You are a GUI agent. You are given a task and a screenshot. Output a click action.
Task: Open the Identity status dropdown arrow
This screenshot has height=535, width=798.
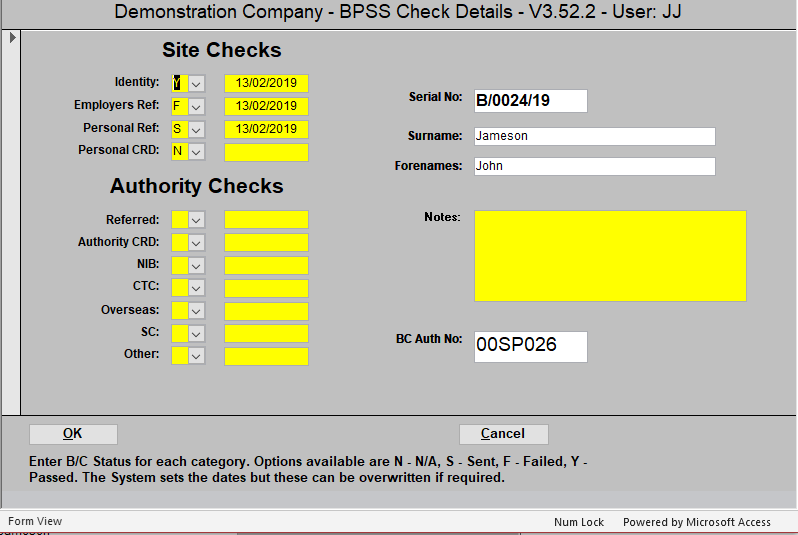click(x=197, y=83)
